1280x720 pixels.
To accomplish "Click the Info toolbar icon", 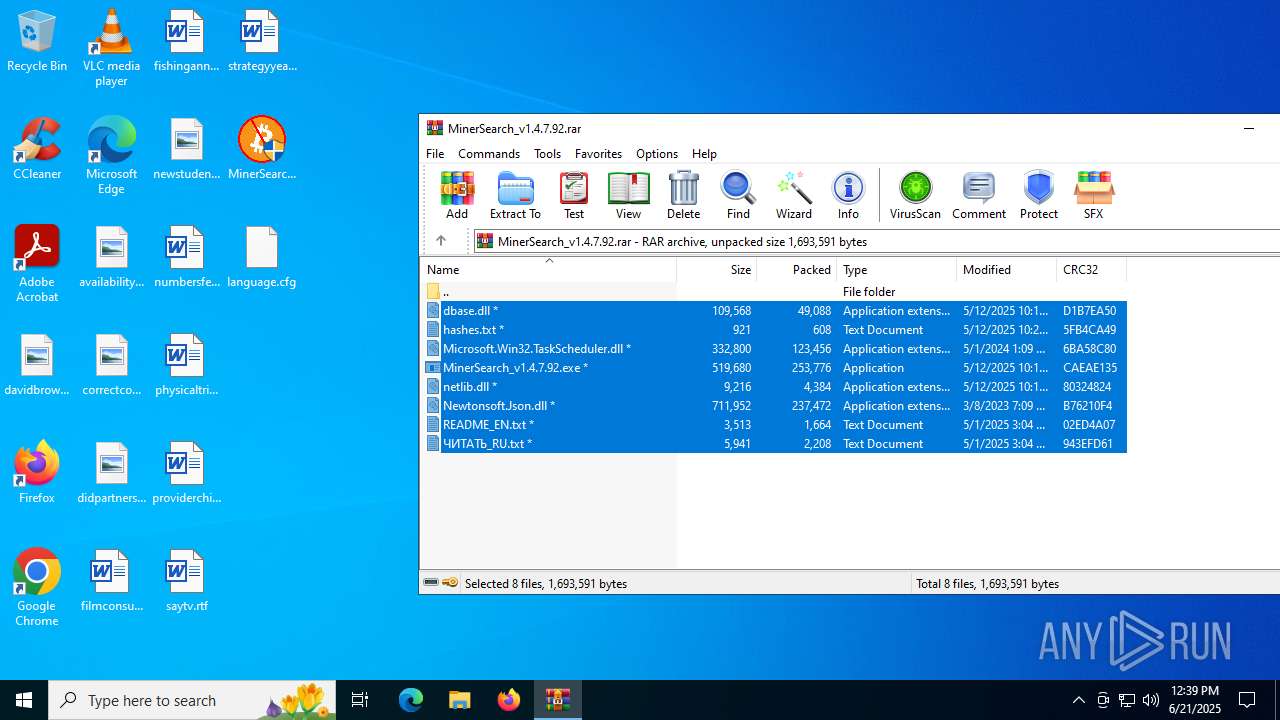I will coord(848,195).
